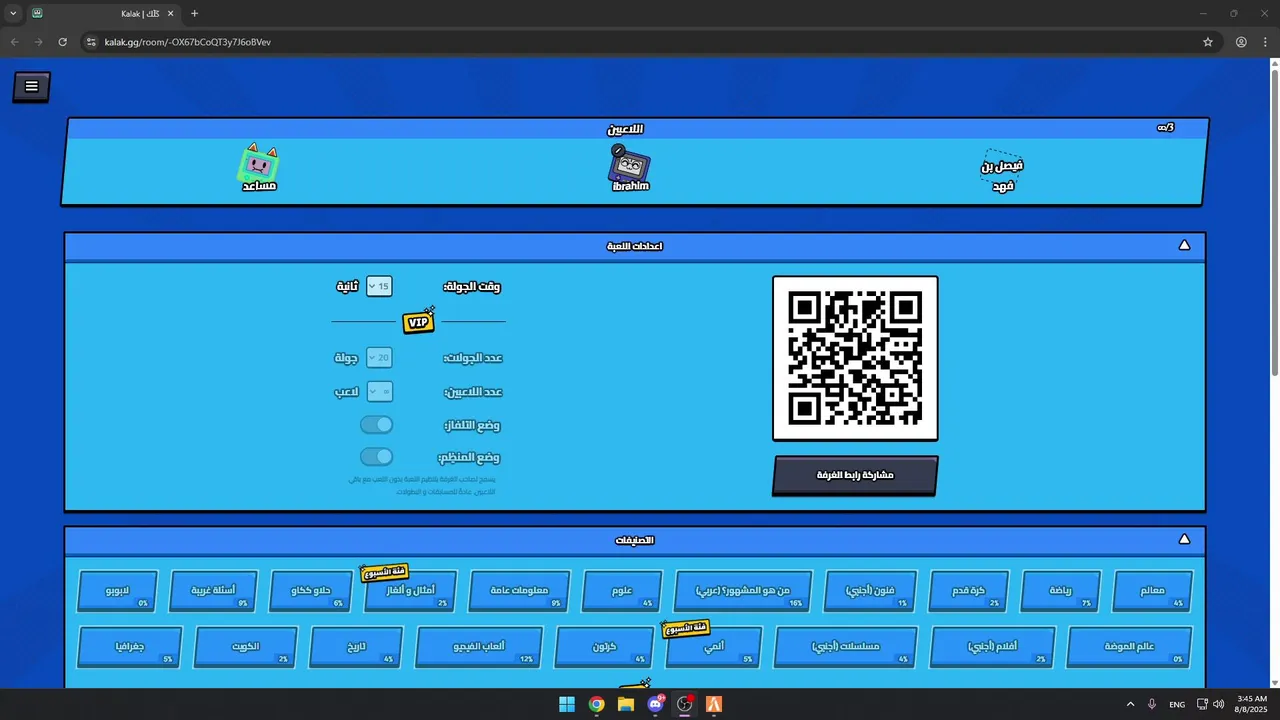This screenshot has width=1280, height=720.
Task: Open the round time dropdown showing 15
Action: pos(379,287)
